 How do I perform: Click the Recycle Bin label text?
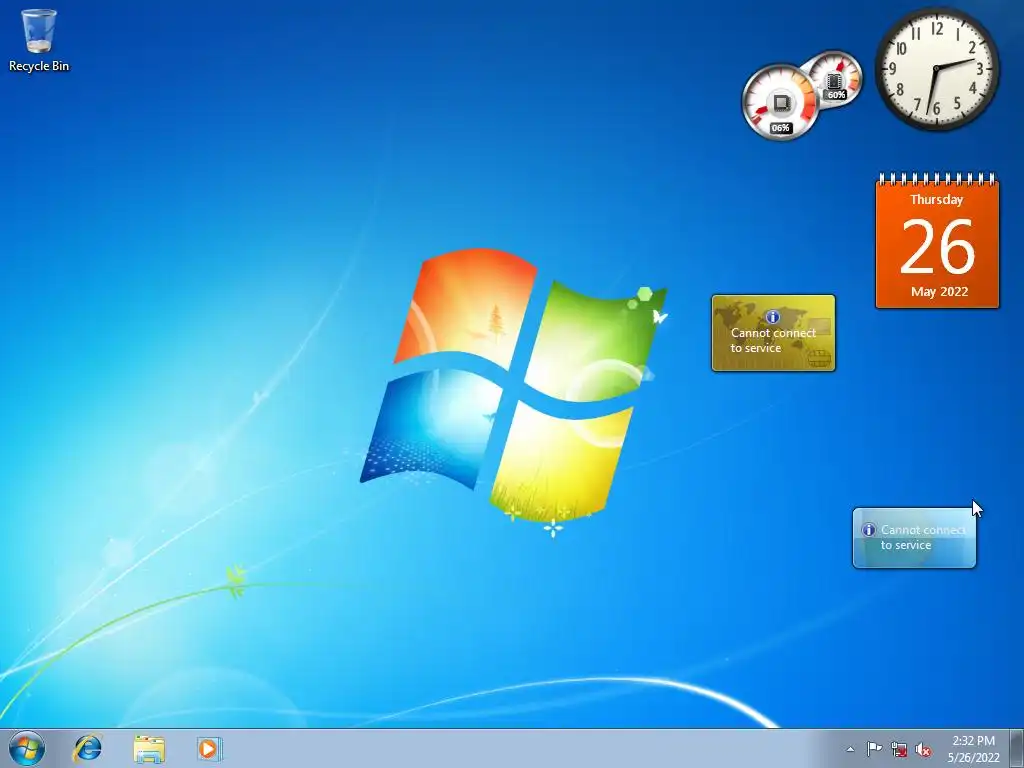pos(39,66)
